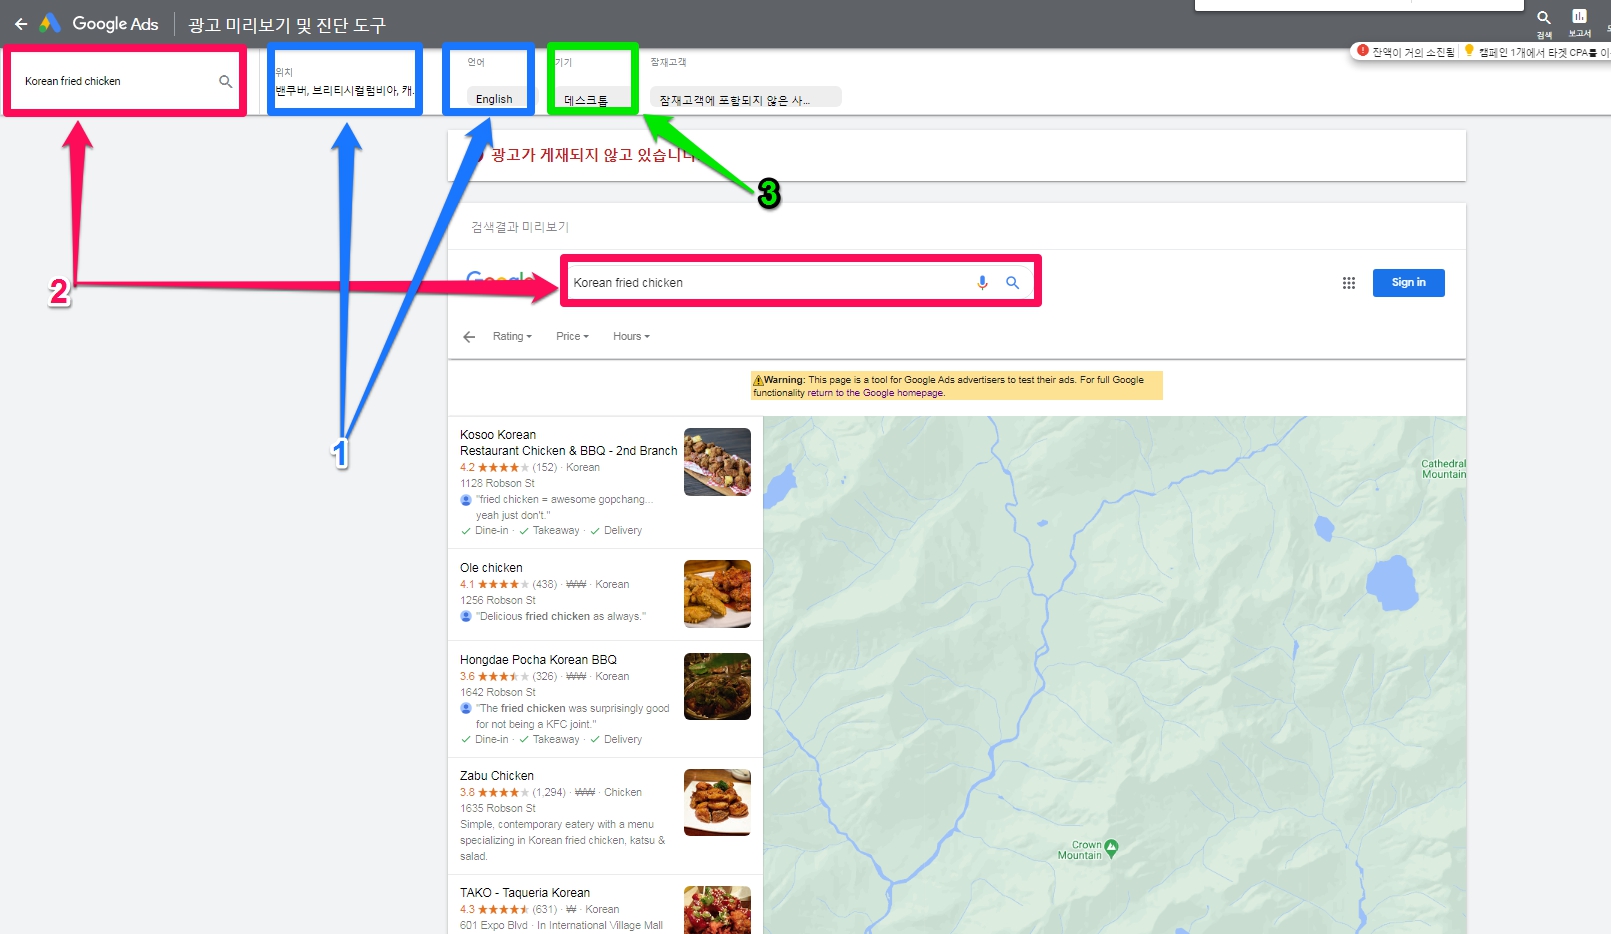Click the preview Google search box text
Image resolution: width=1611 pixels, height=934 pixels.
pos(628,283)
